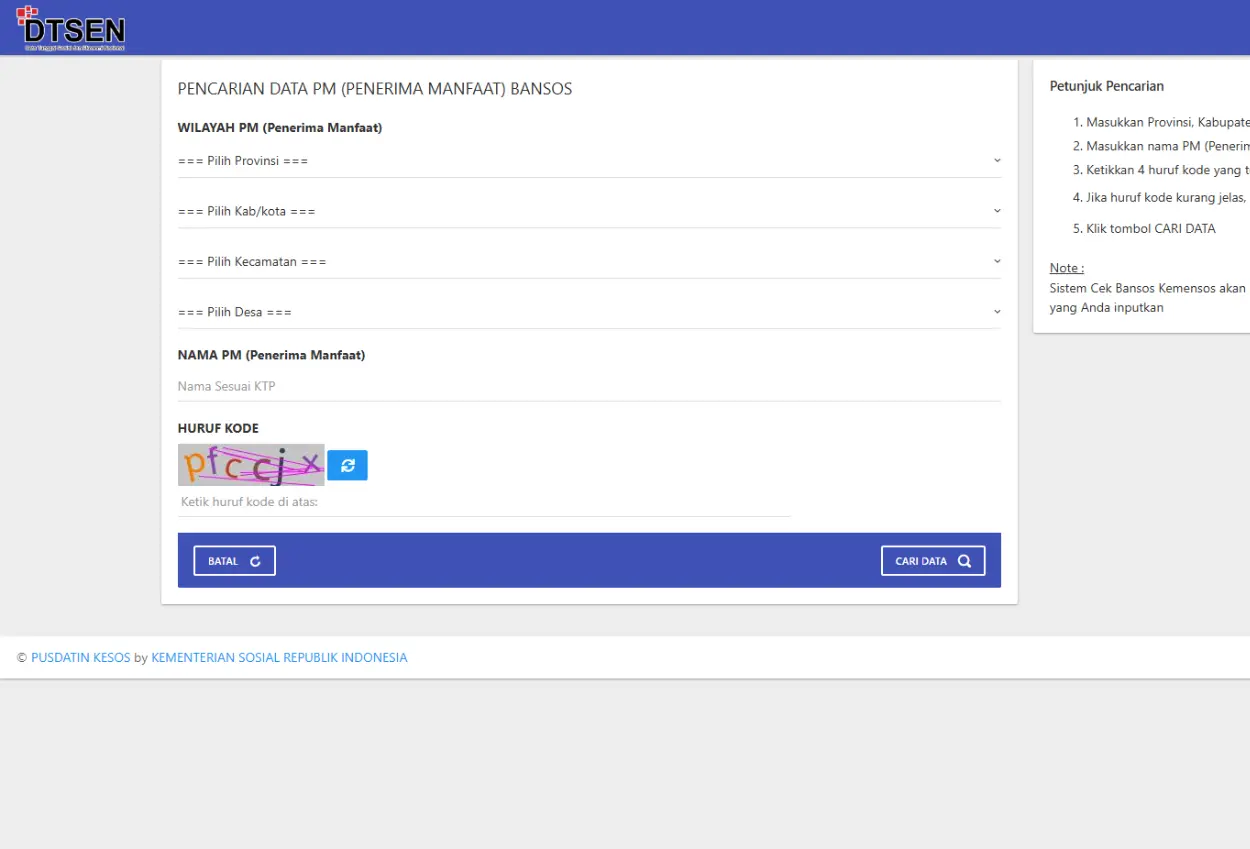Click the captcha letters image
The image size is (1250, 849).
point(251,465)
